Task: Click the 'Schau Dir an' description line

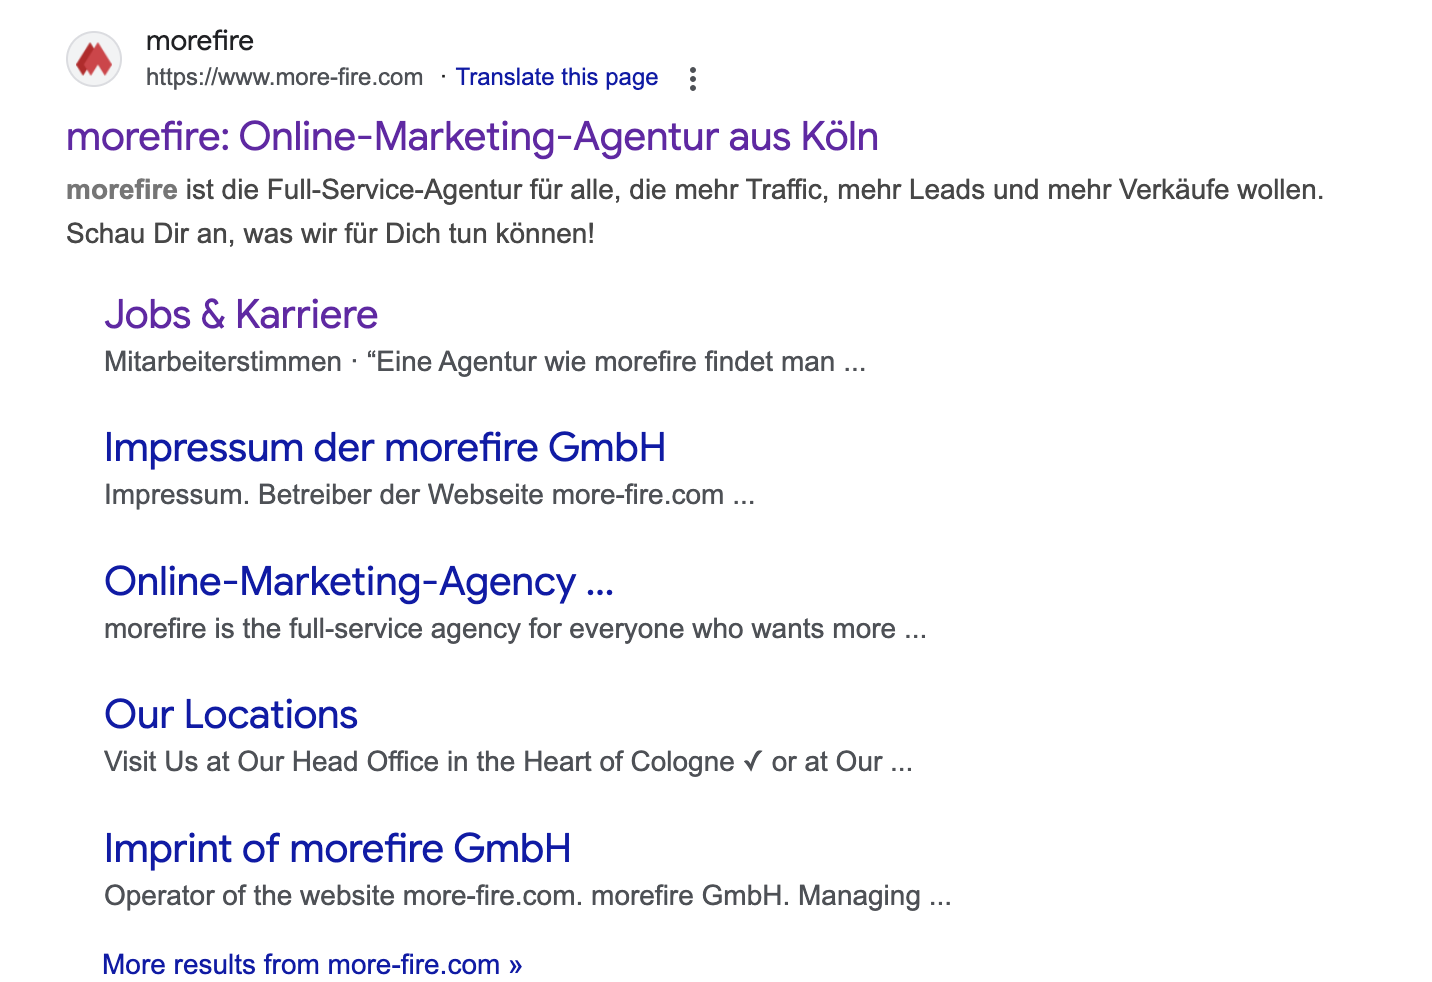Action: 330,234
